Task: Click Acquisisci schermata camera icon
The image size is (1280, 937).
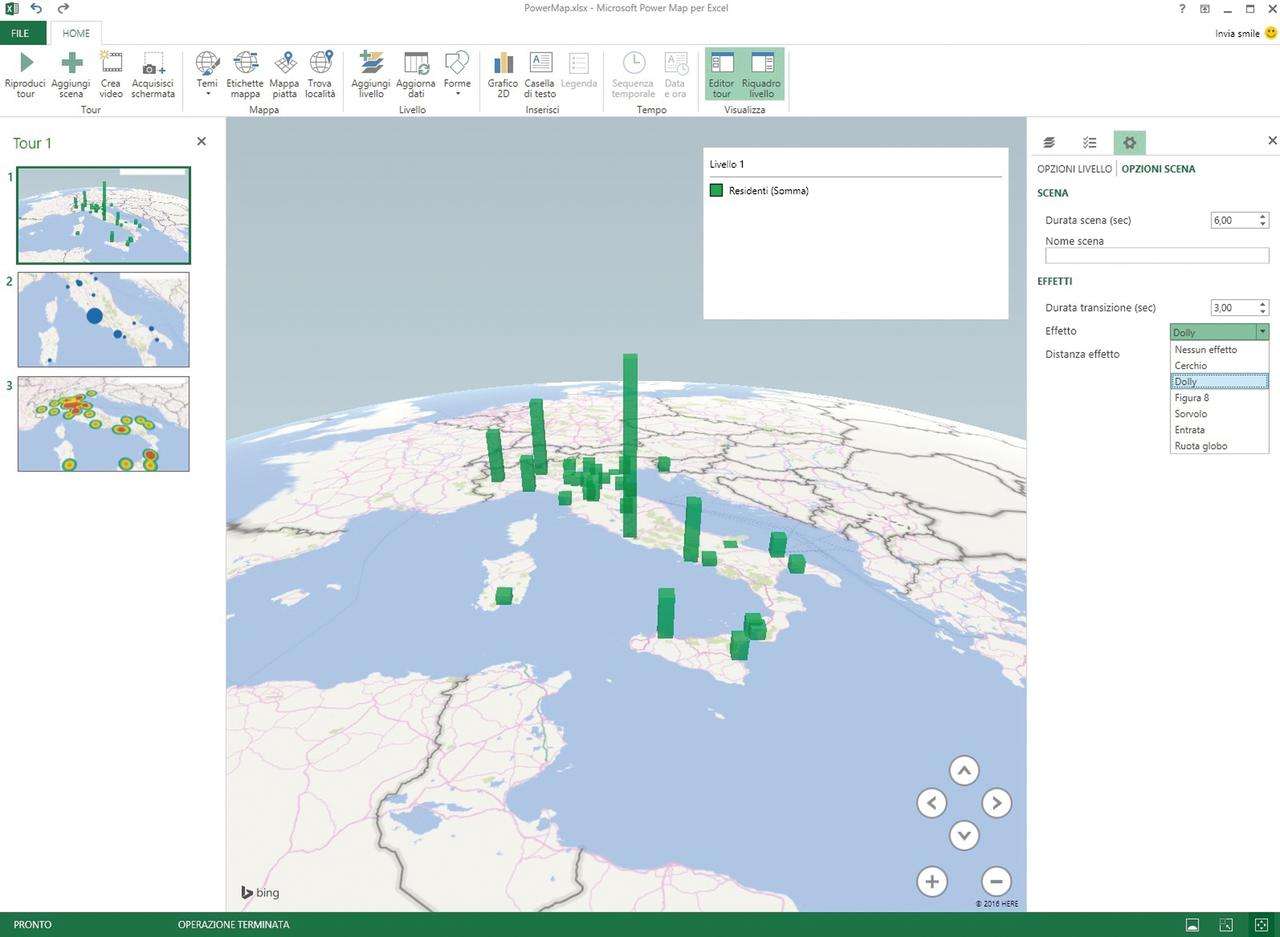Action: pos(153,64)
